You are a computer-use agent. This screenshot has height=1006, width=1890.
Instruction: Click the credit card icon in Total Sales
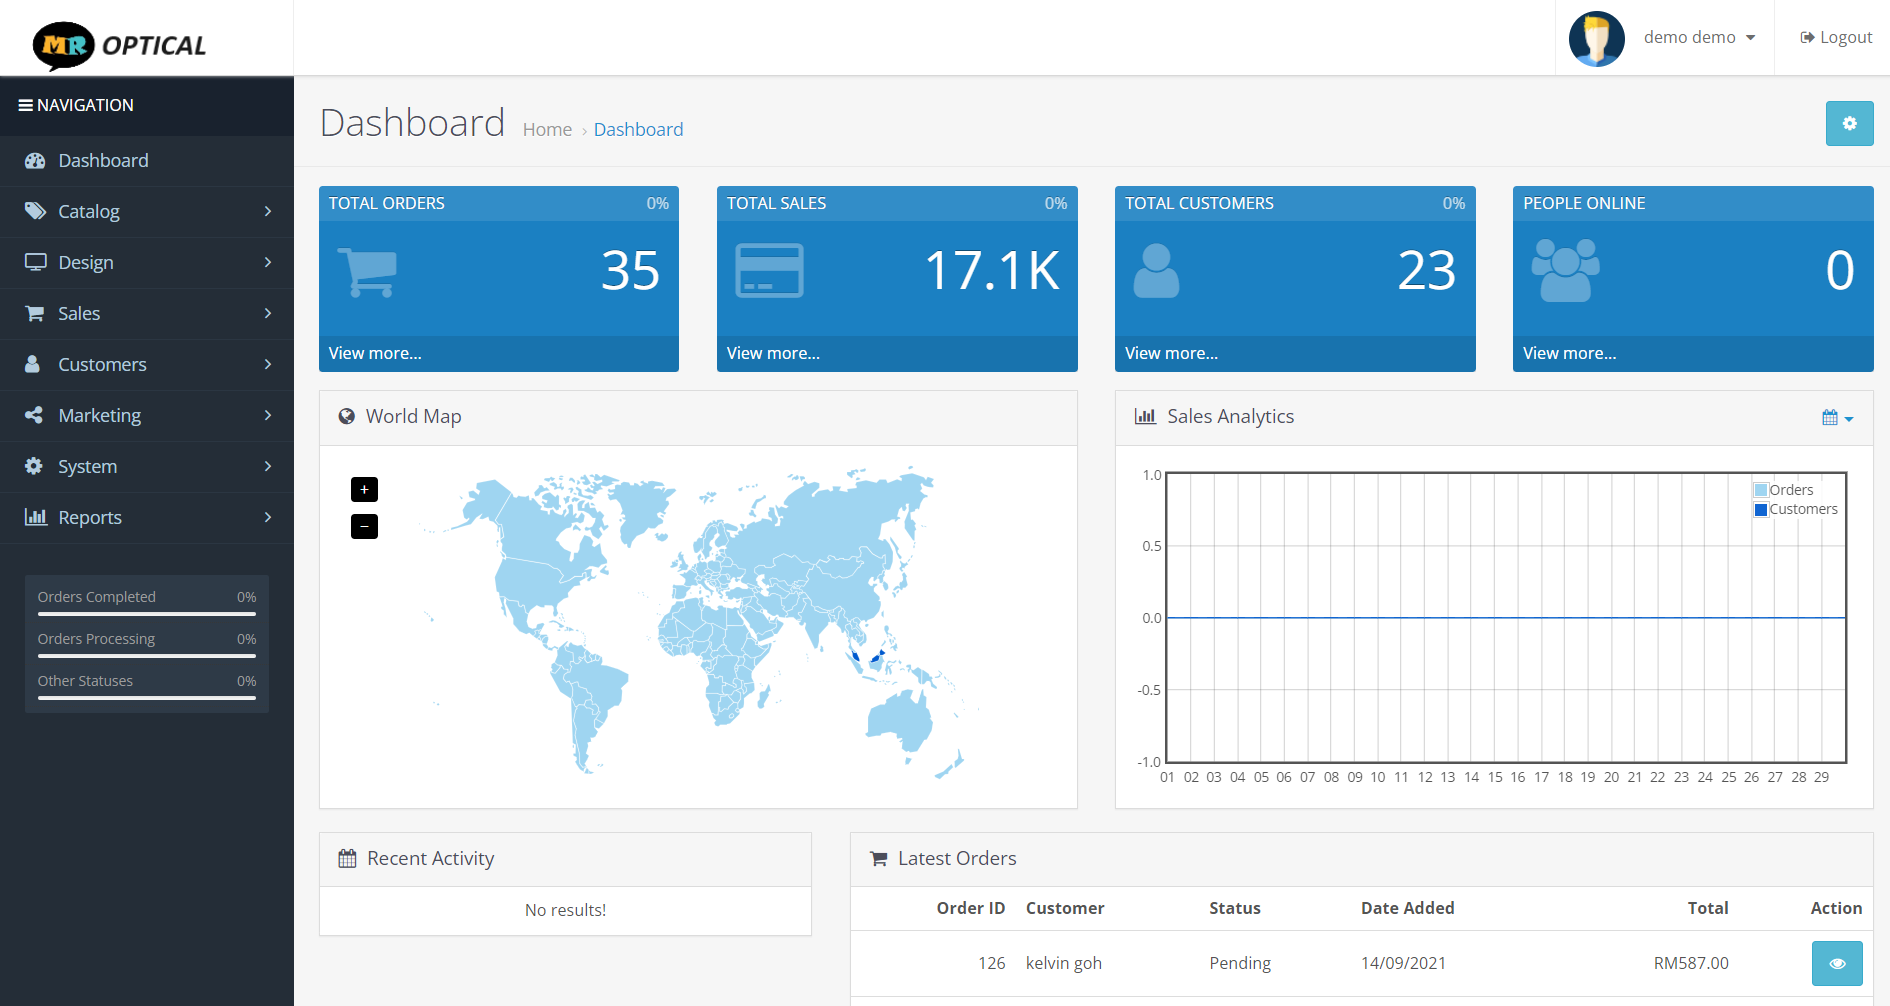pos(768,270)
